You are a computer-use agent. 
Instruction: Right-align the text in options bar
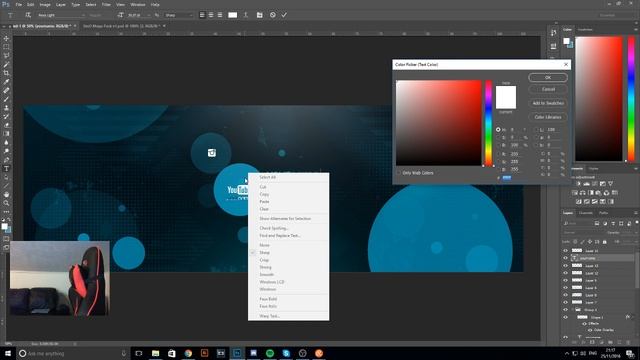point(220,15)
